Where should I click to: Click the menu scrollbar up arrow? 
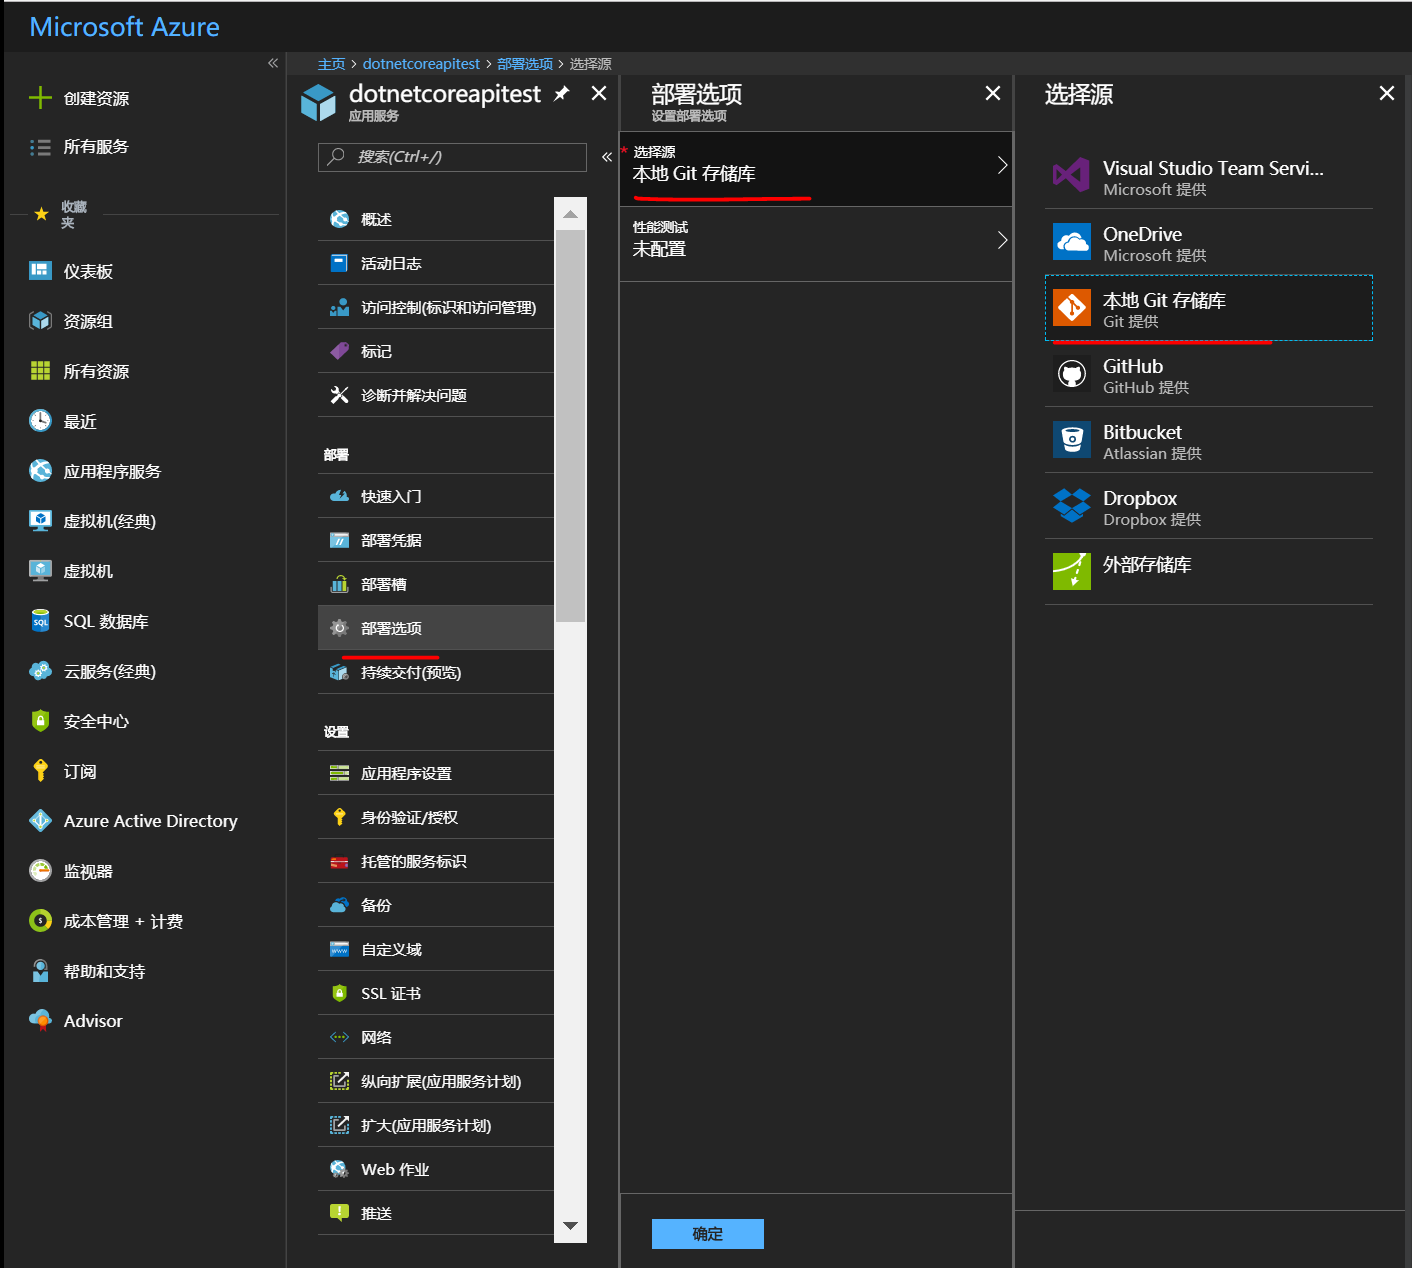click(570, 214)
